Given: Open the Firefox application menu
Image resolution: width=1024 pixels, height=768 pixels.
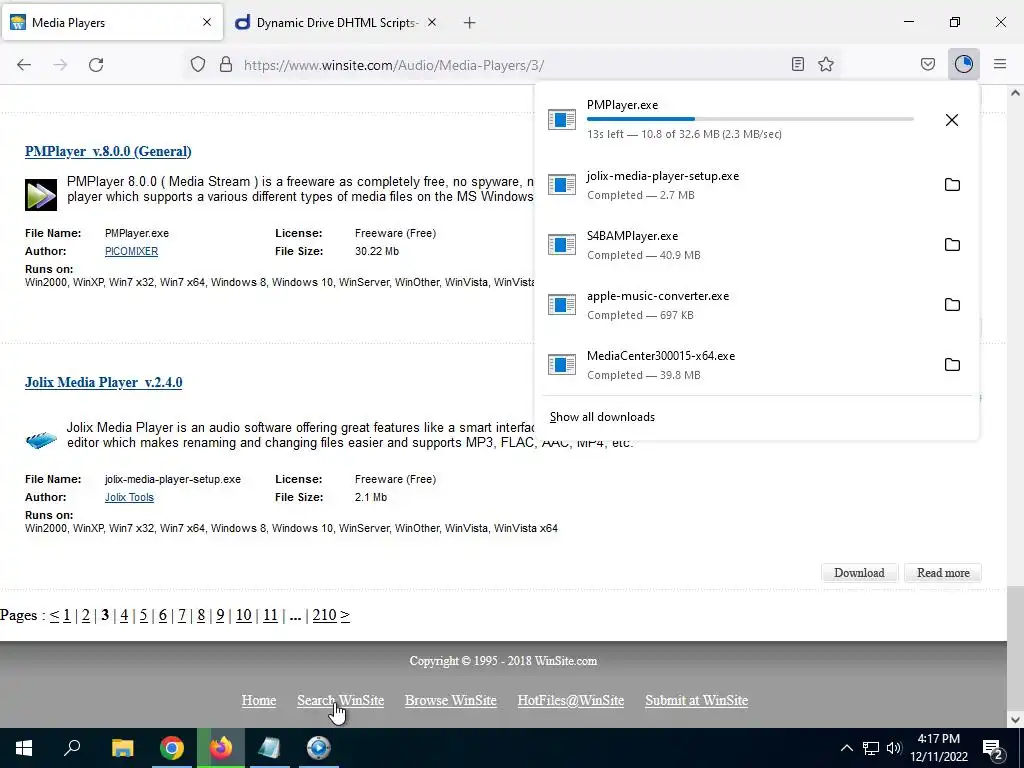Looking at the screenshot, I should tap(1000, 64).
